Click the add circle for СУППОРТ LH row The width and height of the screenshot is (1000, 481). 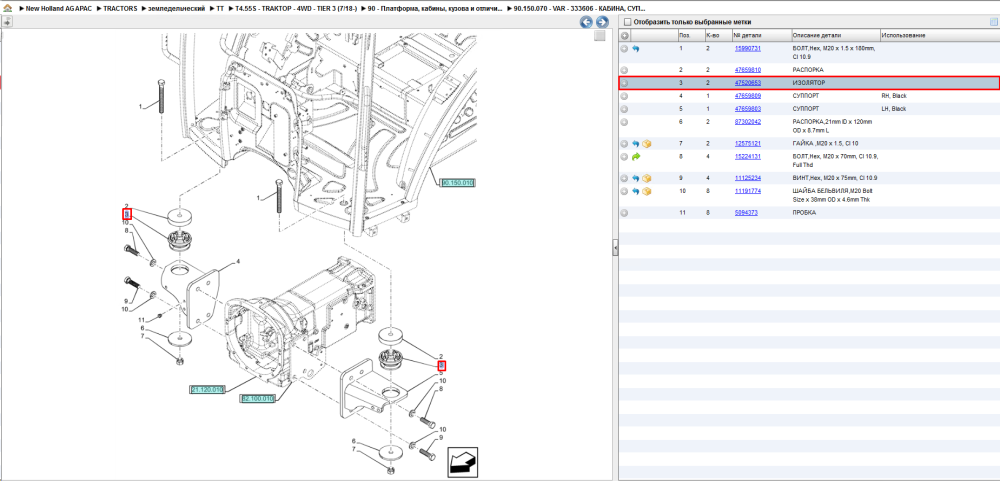(x=625, y=109)
